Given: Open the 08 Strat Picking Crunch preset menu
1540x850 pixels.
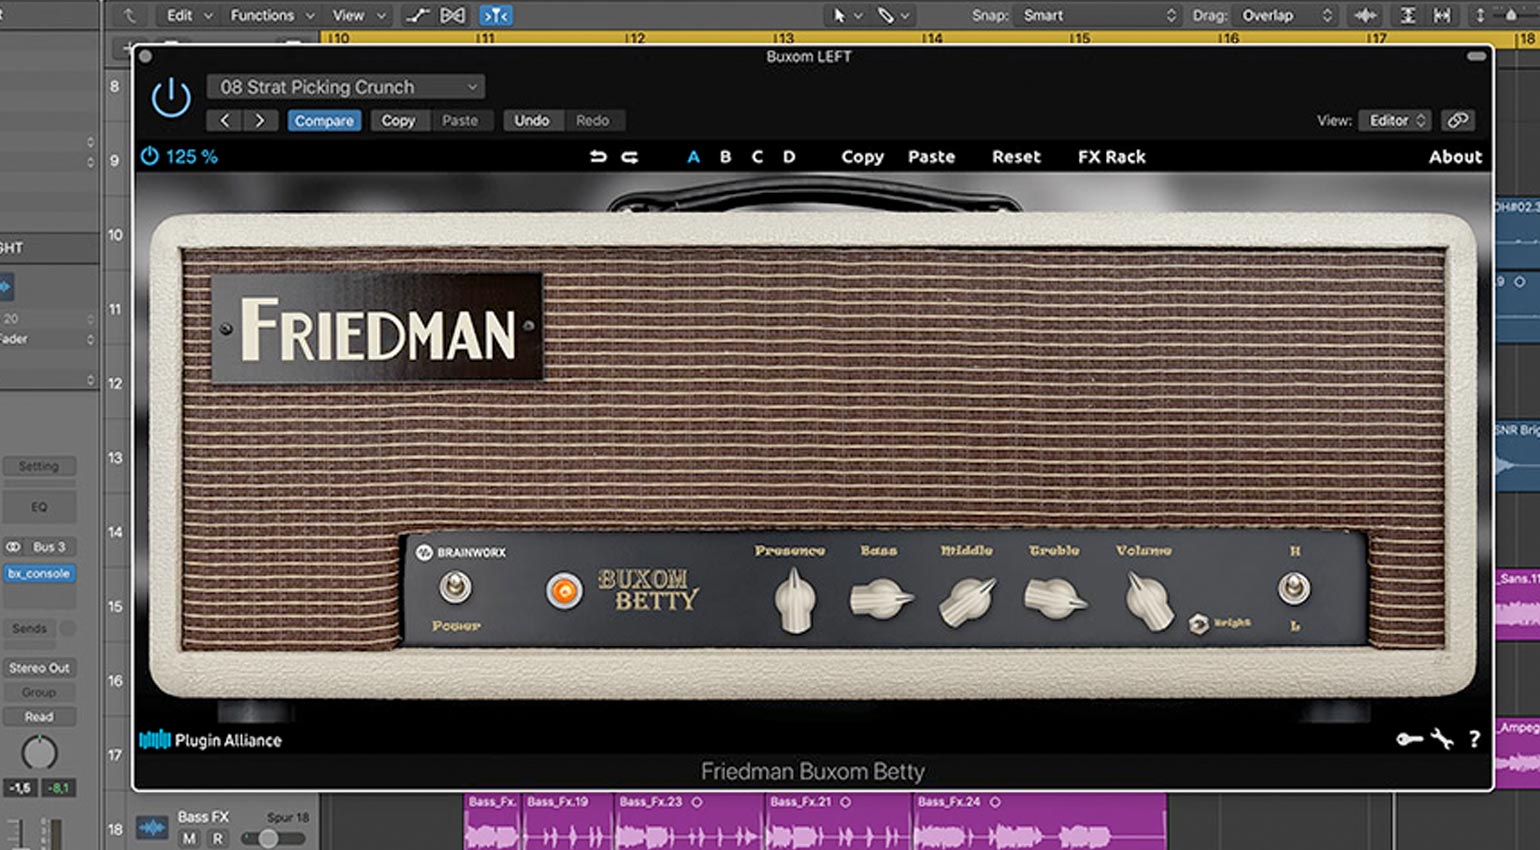Looking at the screenshot, I should point(346,87).
